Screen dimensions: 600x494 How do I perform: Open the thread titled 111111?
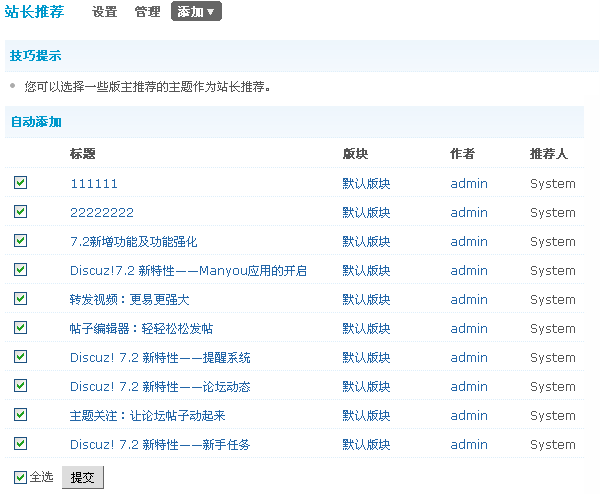point(94,184)
